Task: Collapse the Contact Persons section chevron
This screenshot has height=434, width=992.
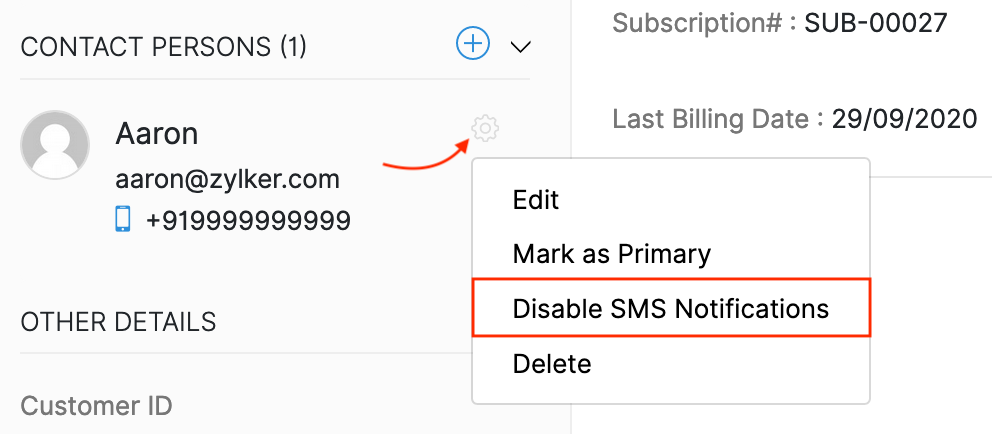Action: click(x=519, y=46)
